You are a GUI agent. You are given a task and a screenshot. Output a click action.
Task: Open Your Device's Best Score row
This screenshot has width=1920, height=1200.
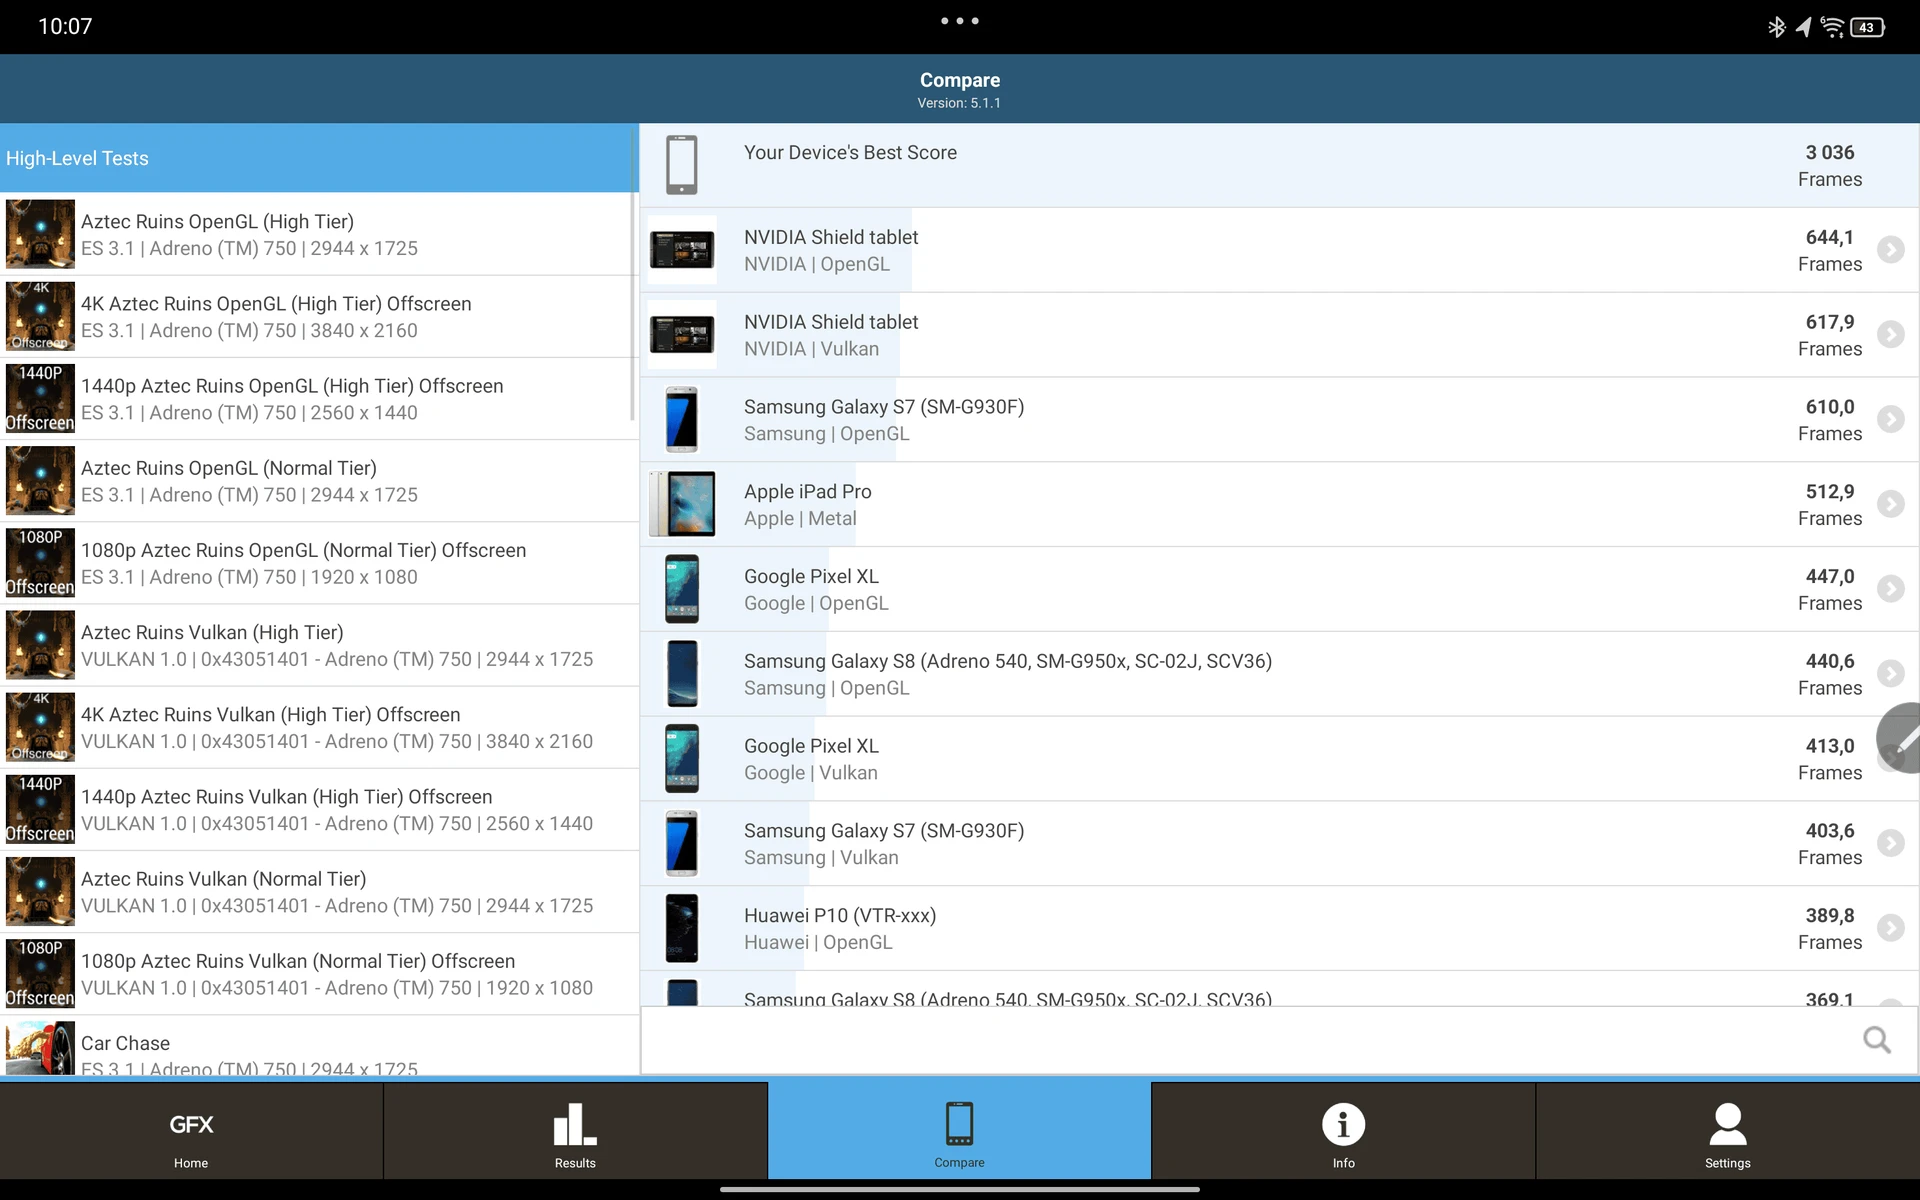click(x=1279, y=166)
